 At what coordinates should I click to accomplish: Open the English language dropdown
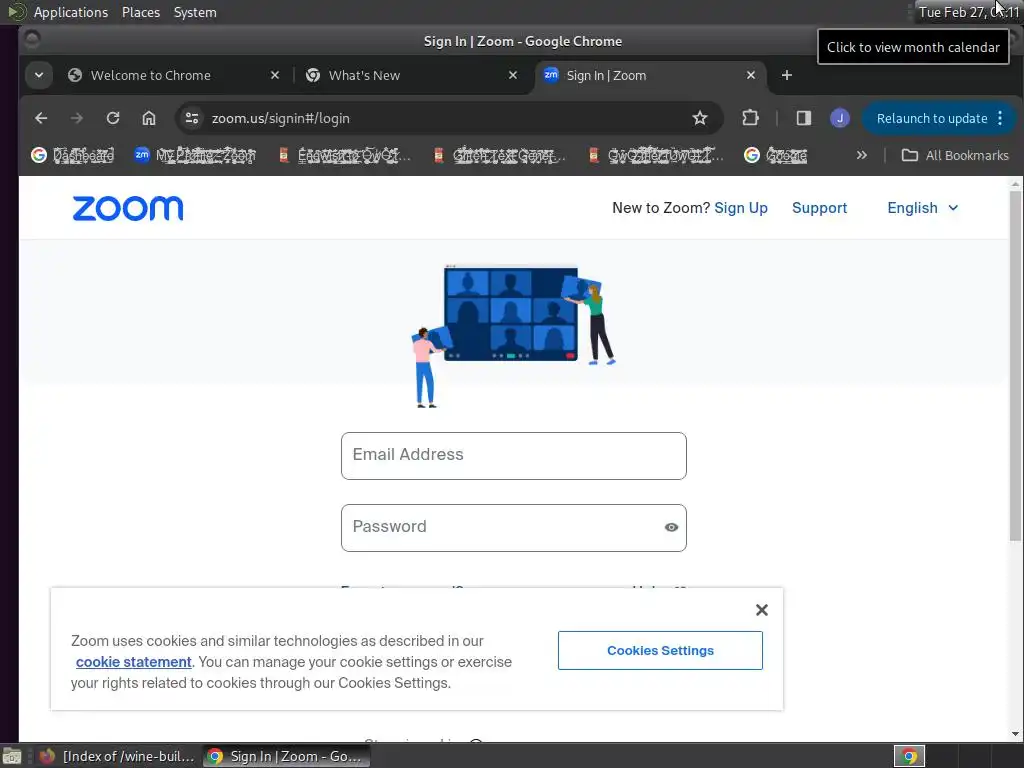[923, 208]
